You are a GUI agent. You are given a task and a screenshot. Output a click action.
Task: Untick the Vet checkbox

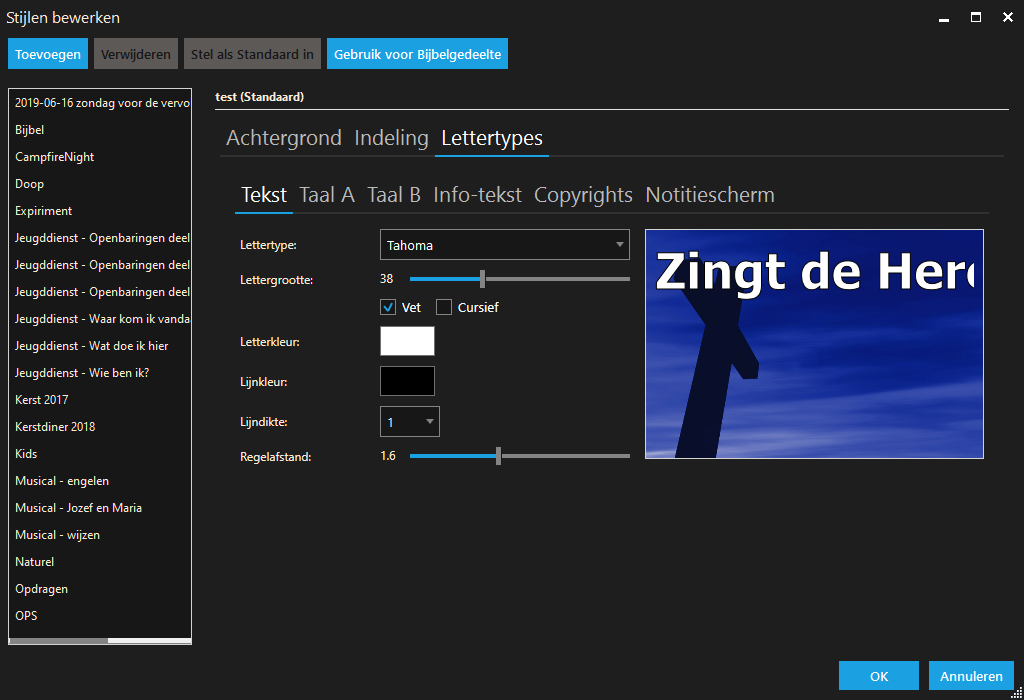pyautogui.click(x=388, y=307)
